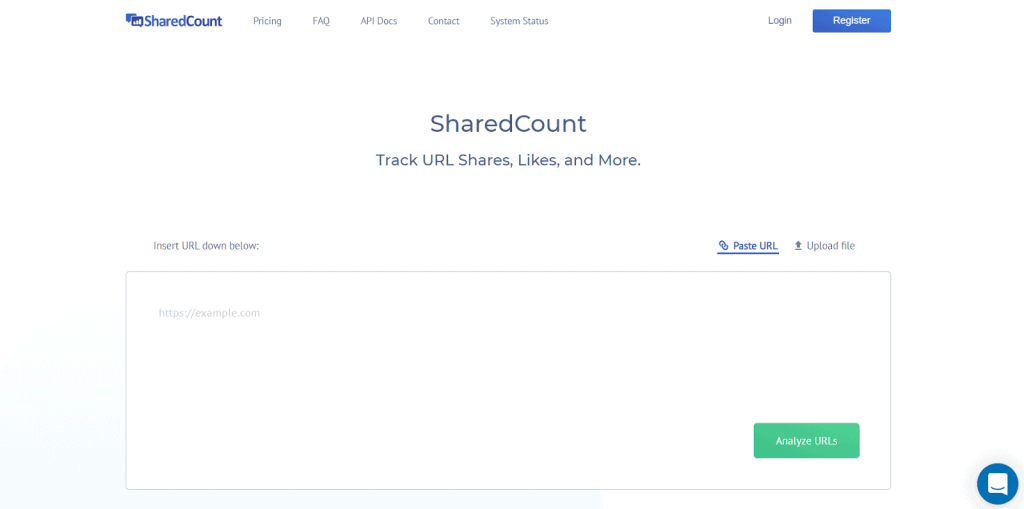This screenshot has height=509, width=1024.
Task: Click the SharedCount logo icon in header
Action: coord(135,20)
